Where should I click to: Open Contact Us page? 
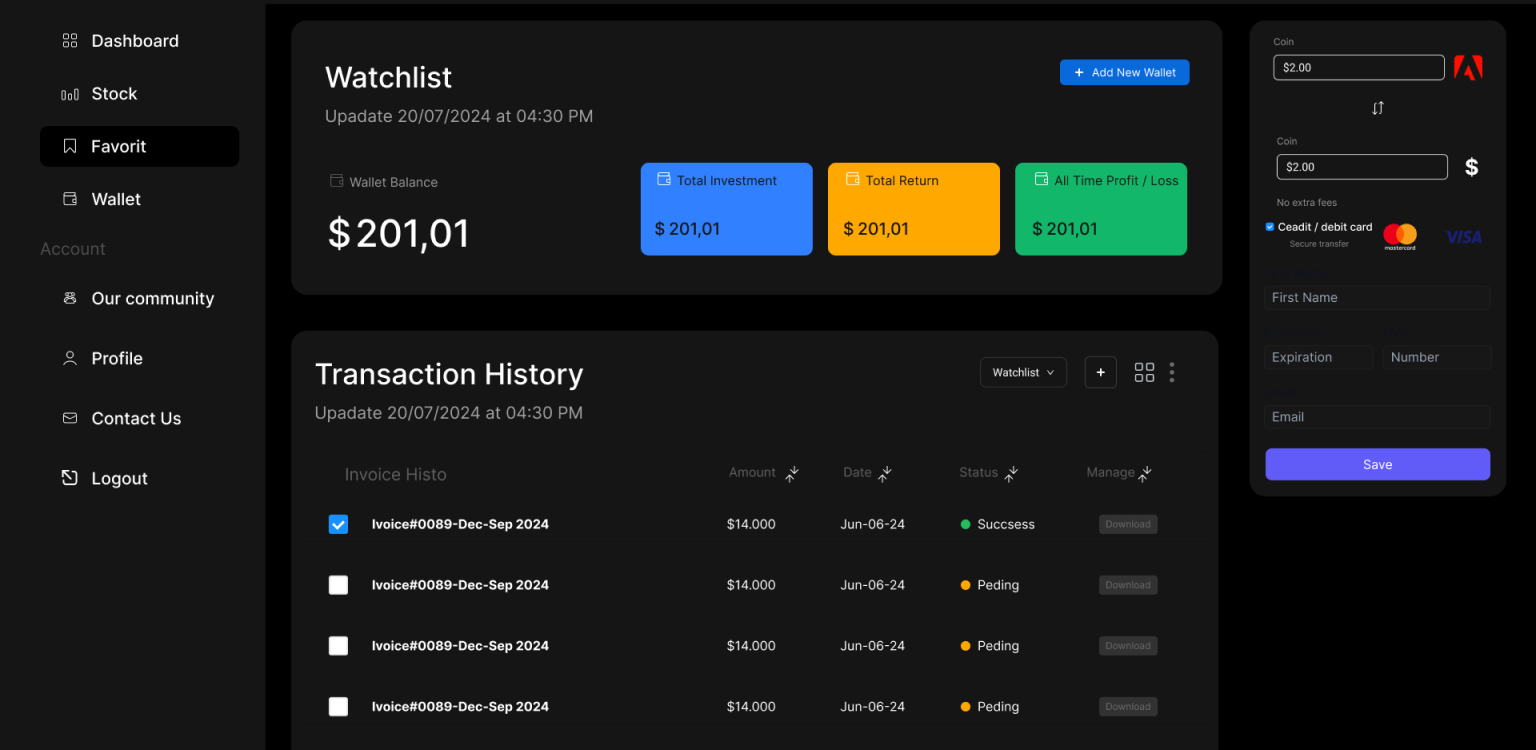point(136,418)
